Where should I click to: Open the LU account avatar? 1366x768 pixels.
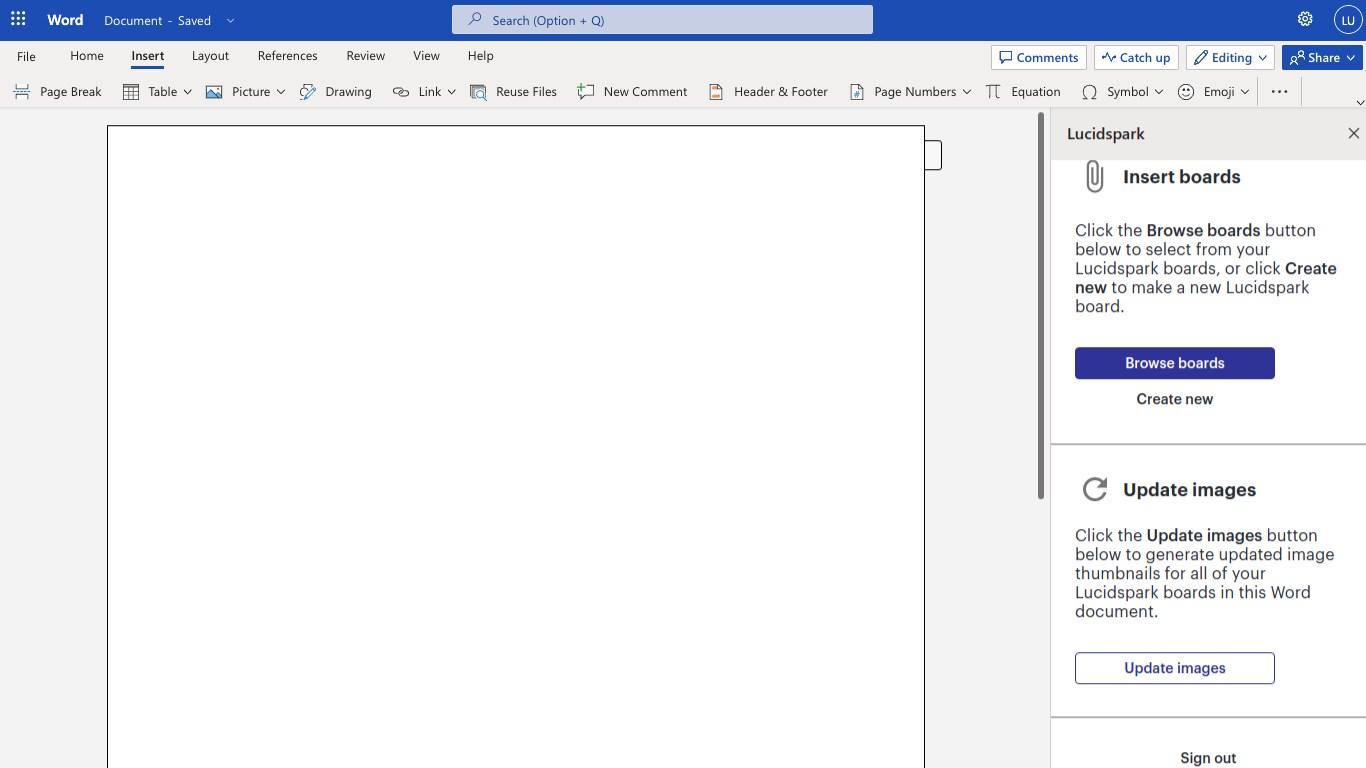tap(1348, 19)
